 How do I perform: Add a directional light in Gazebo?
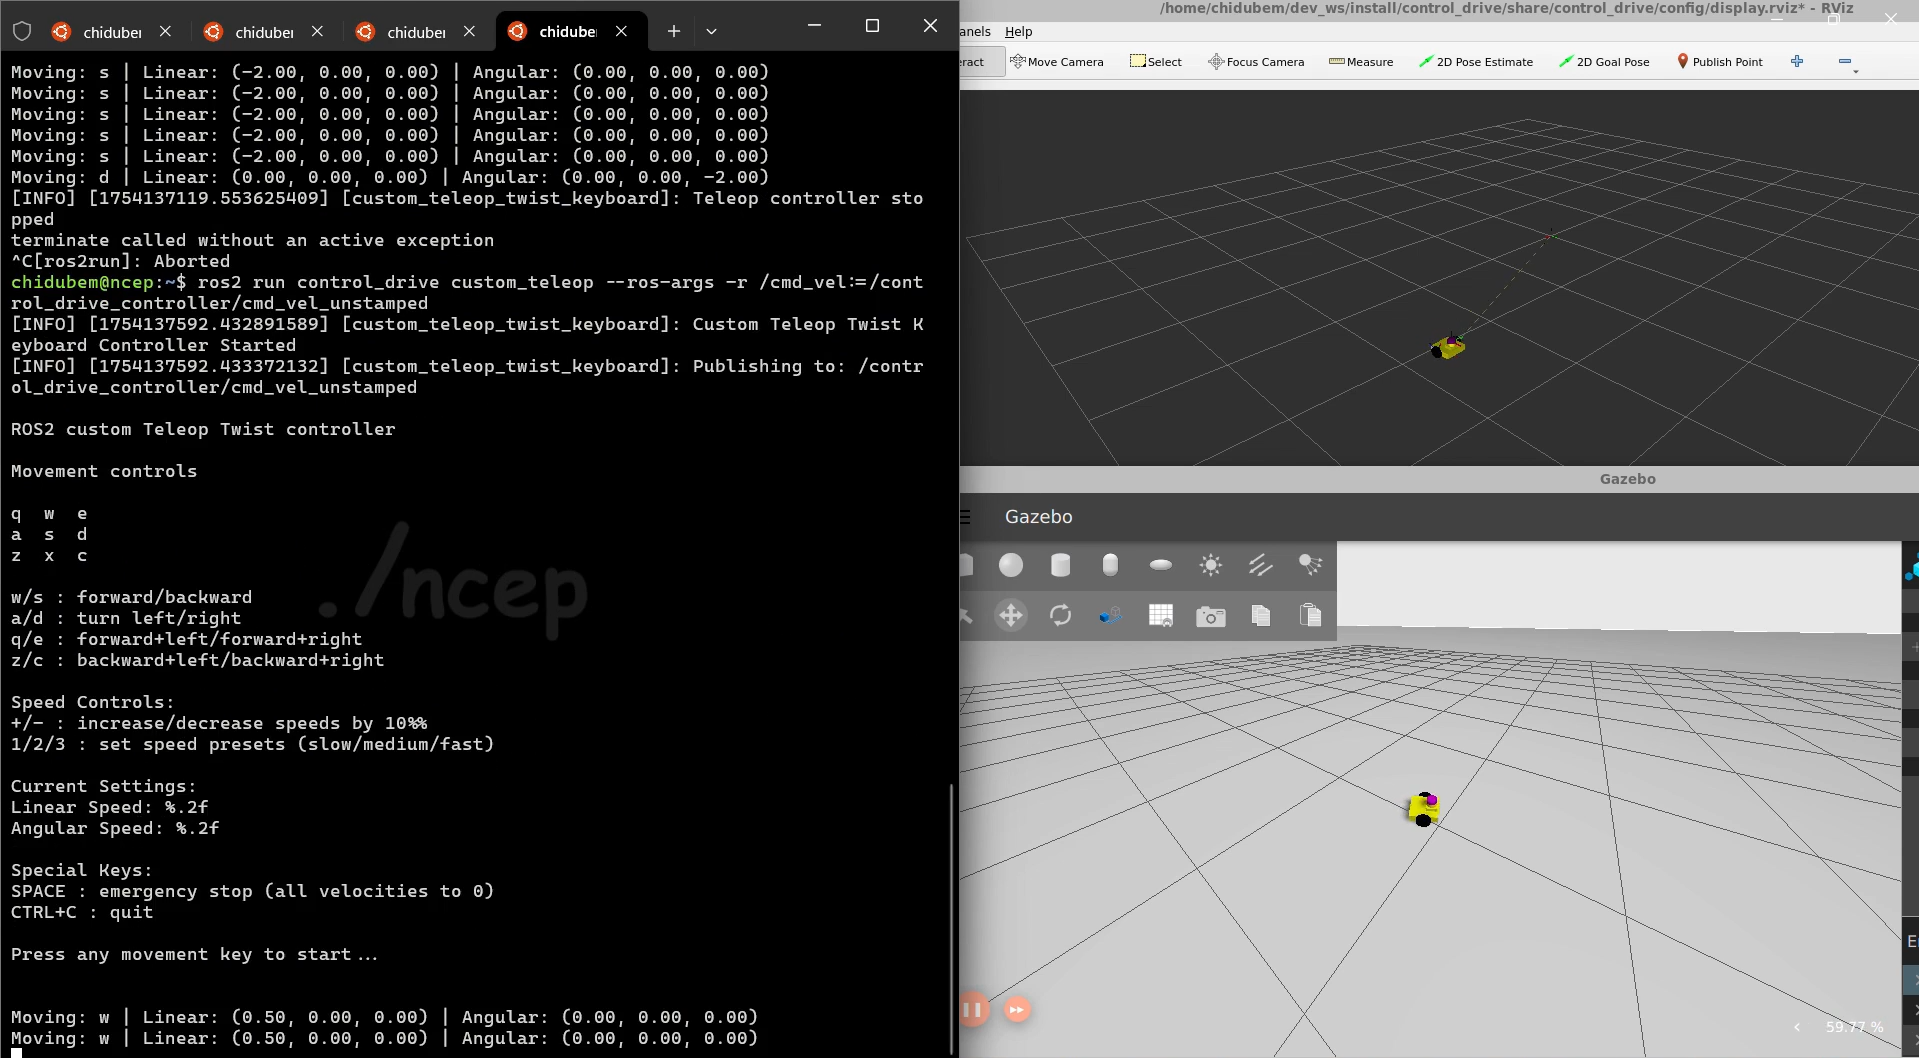1261,565
